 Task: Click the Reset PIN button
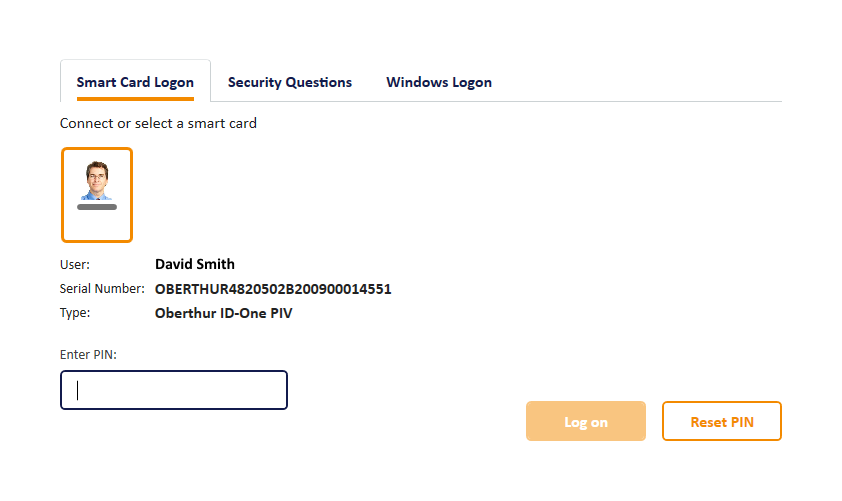[721, 422]
